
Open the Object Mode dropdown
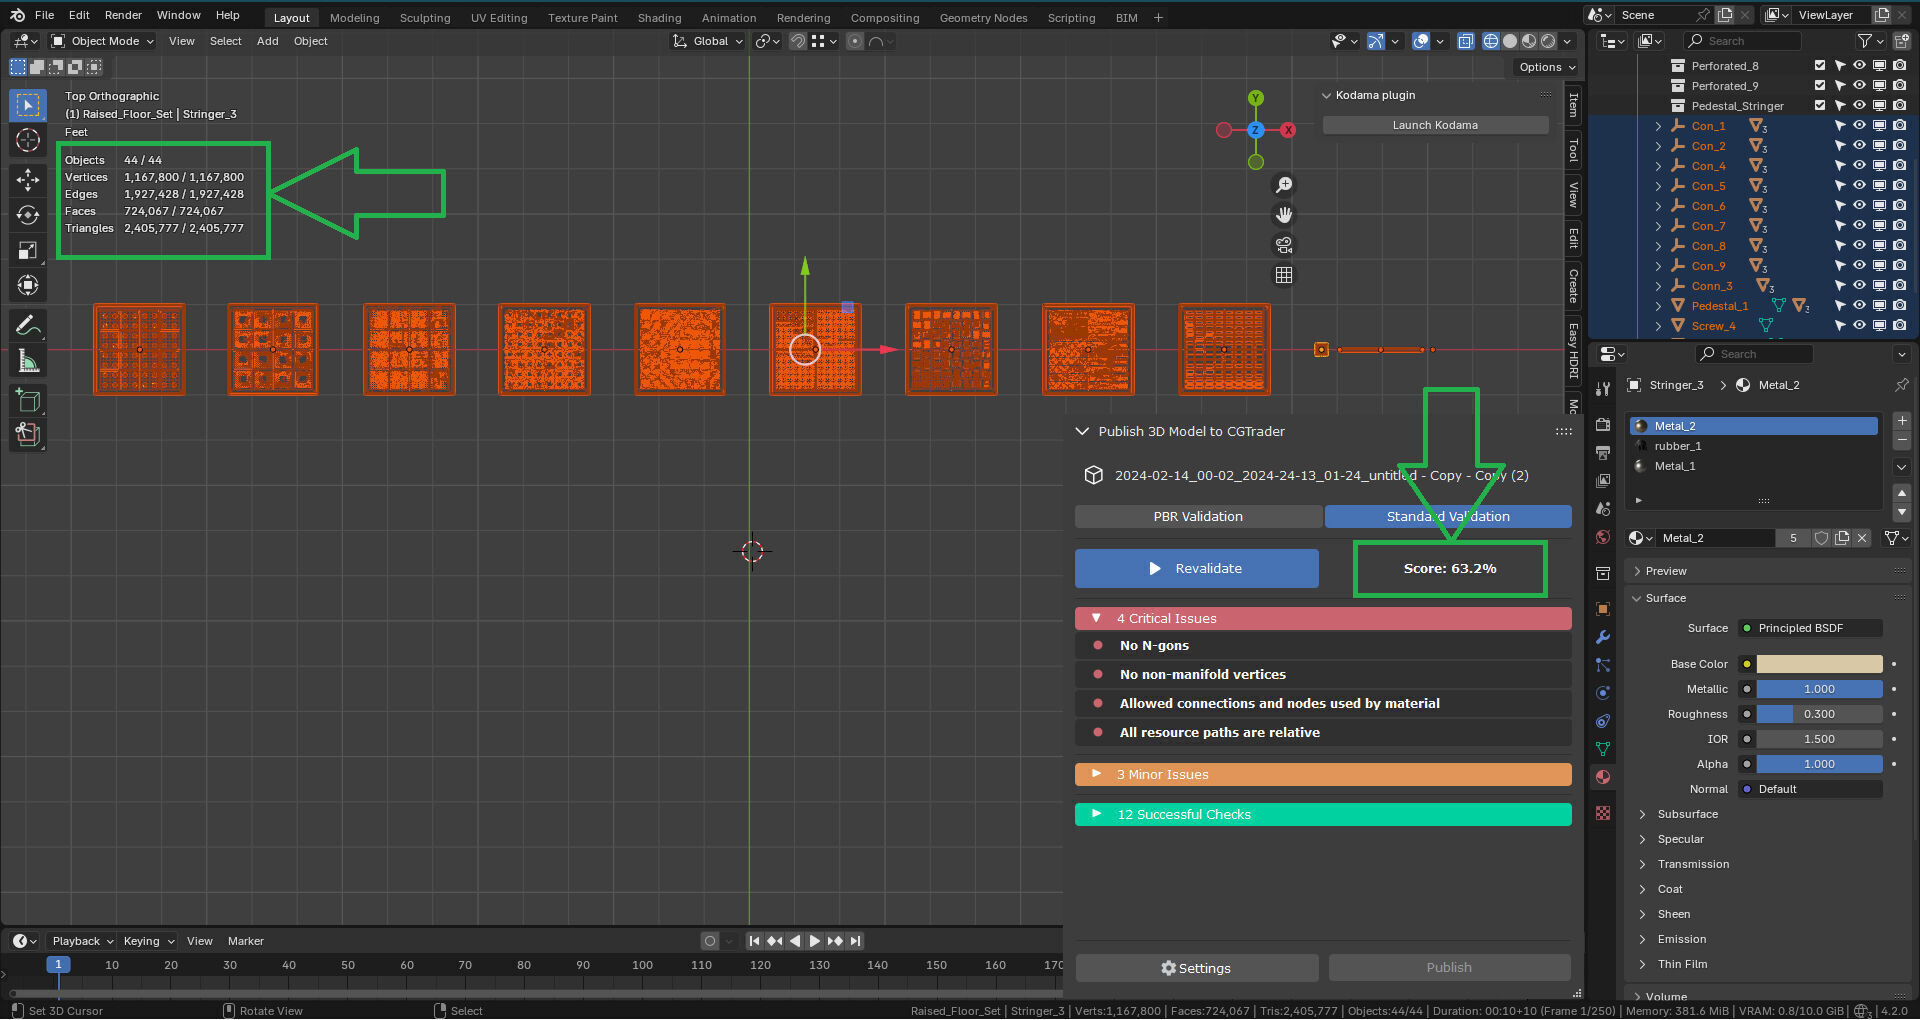point(102,41)
